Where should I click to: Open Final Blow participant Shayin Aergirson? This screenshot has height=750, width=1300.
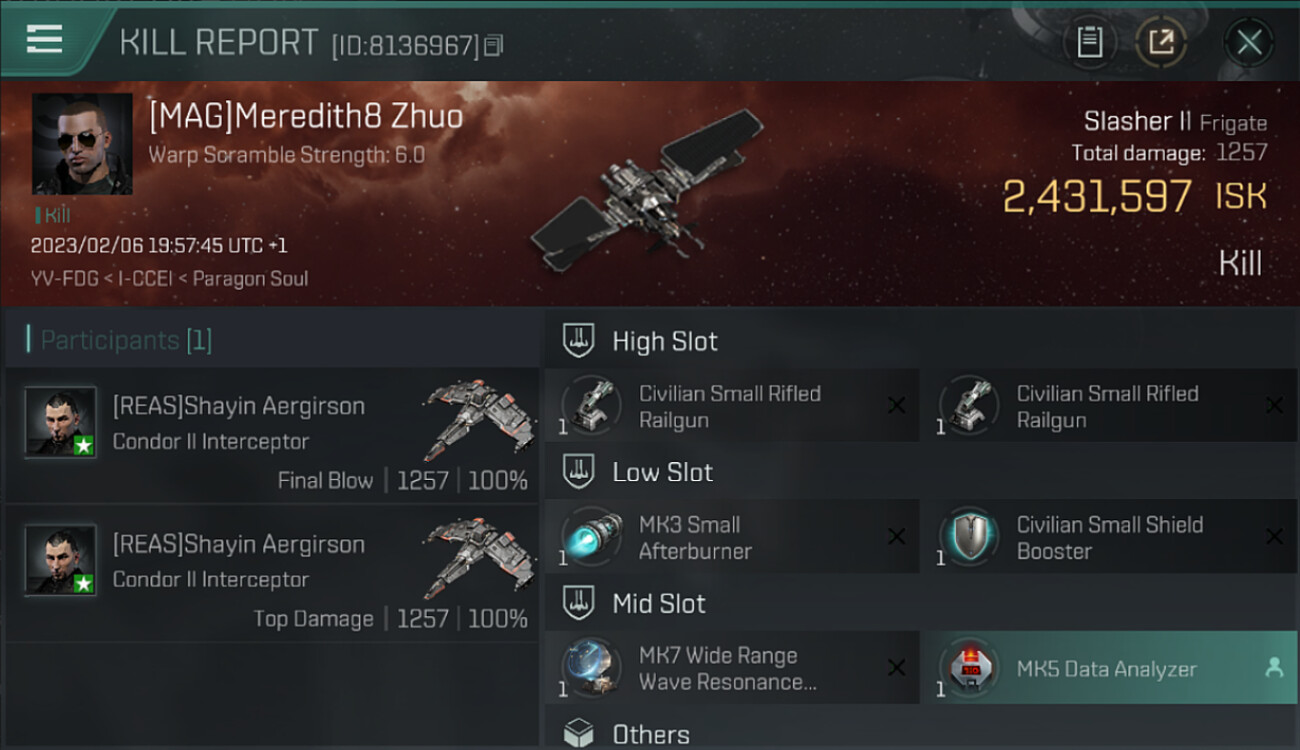(272, 436)
